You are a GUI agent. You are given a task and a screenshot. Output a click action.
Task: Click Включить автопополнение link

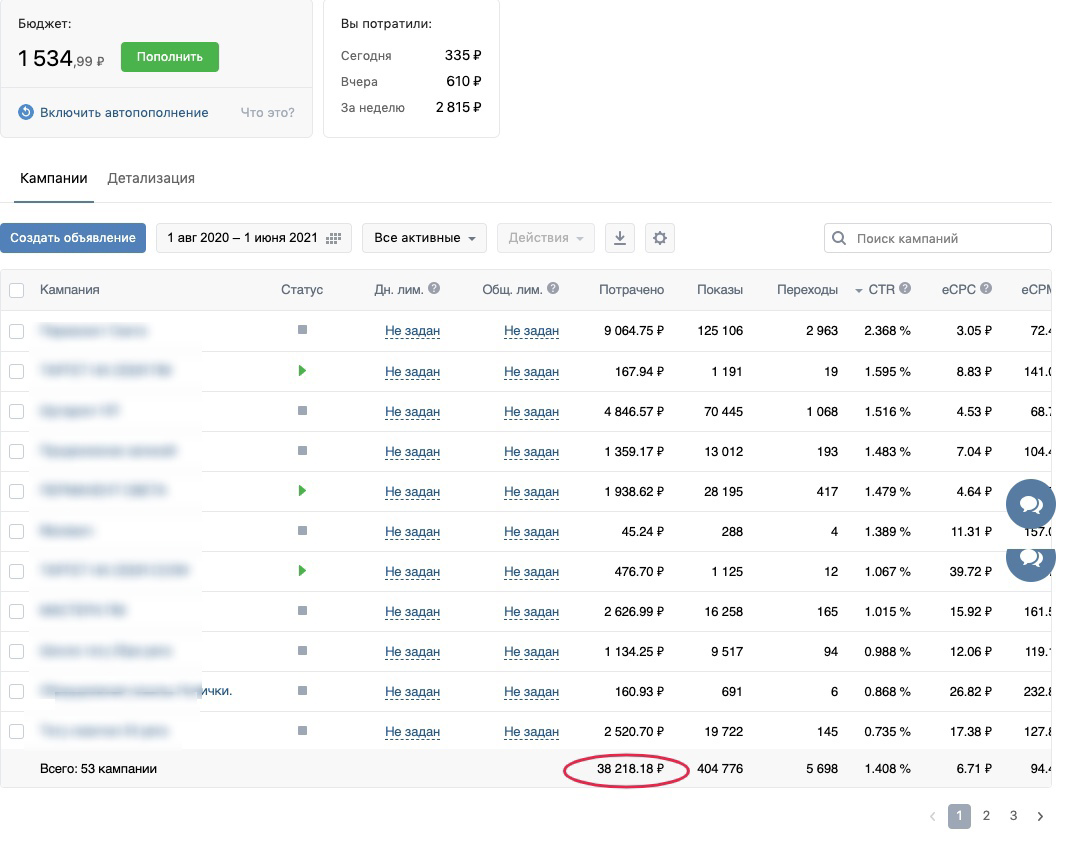[124, 112]
